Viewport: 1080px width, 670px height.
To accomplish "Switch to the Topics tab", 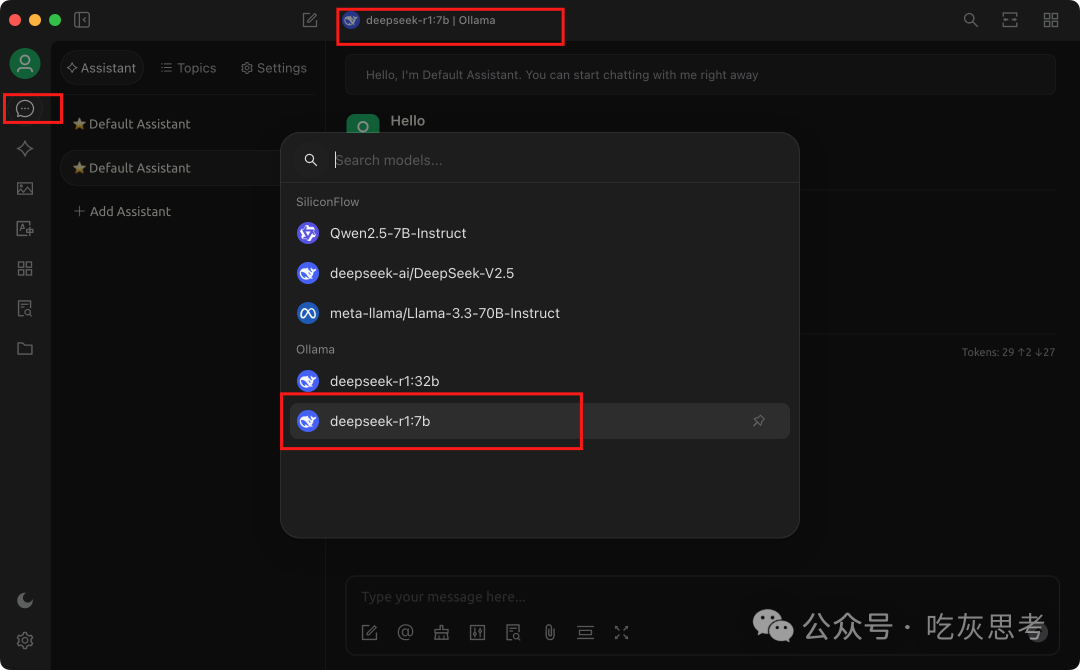I will (188, 68).
